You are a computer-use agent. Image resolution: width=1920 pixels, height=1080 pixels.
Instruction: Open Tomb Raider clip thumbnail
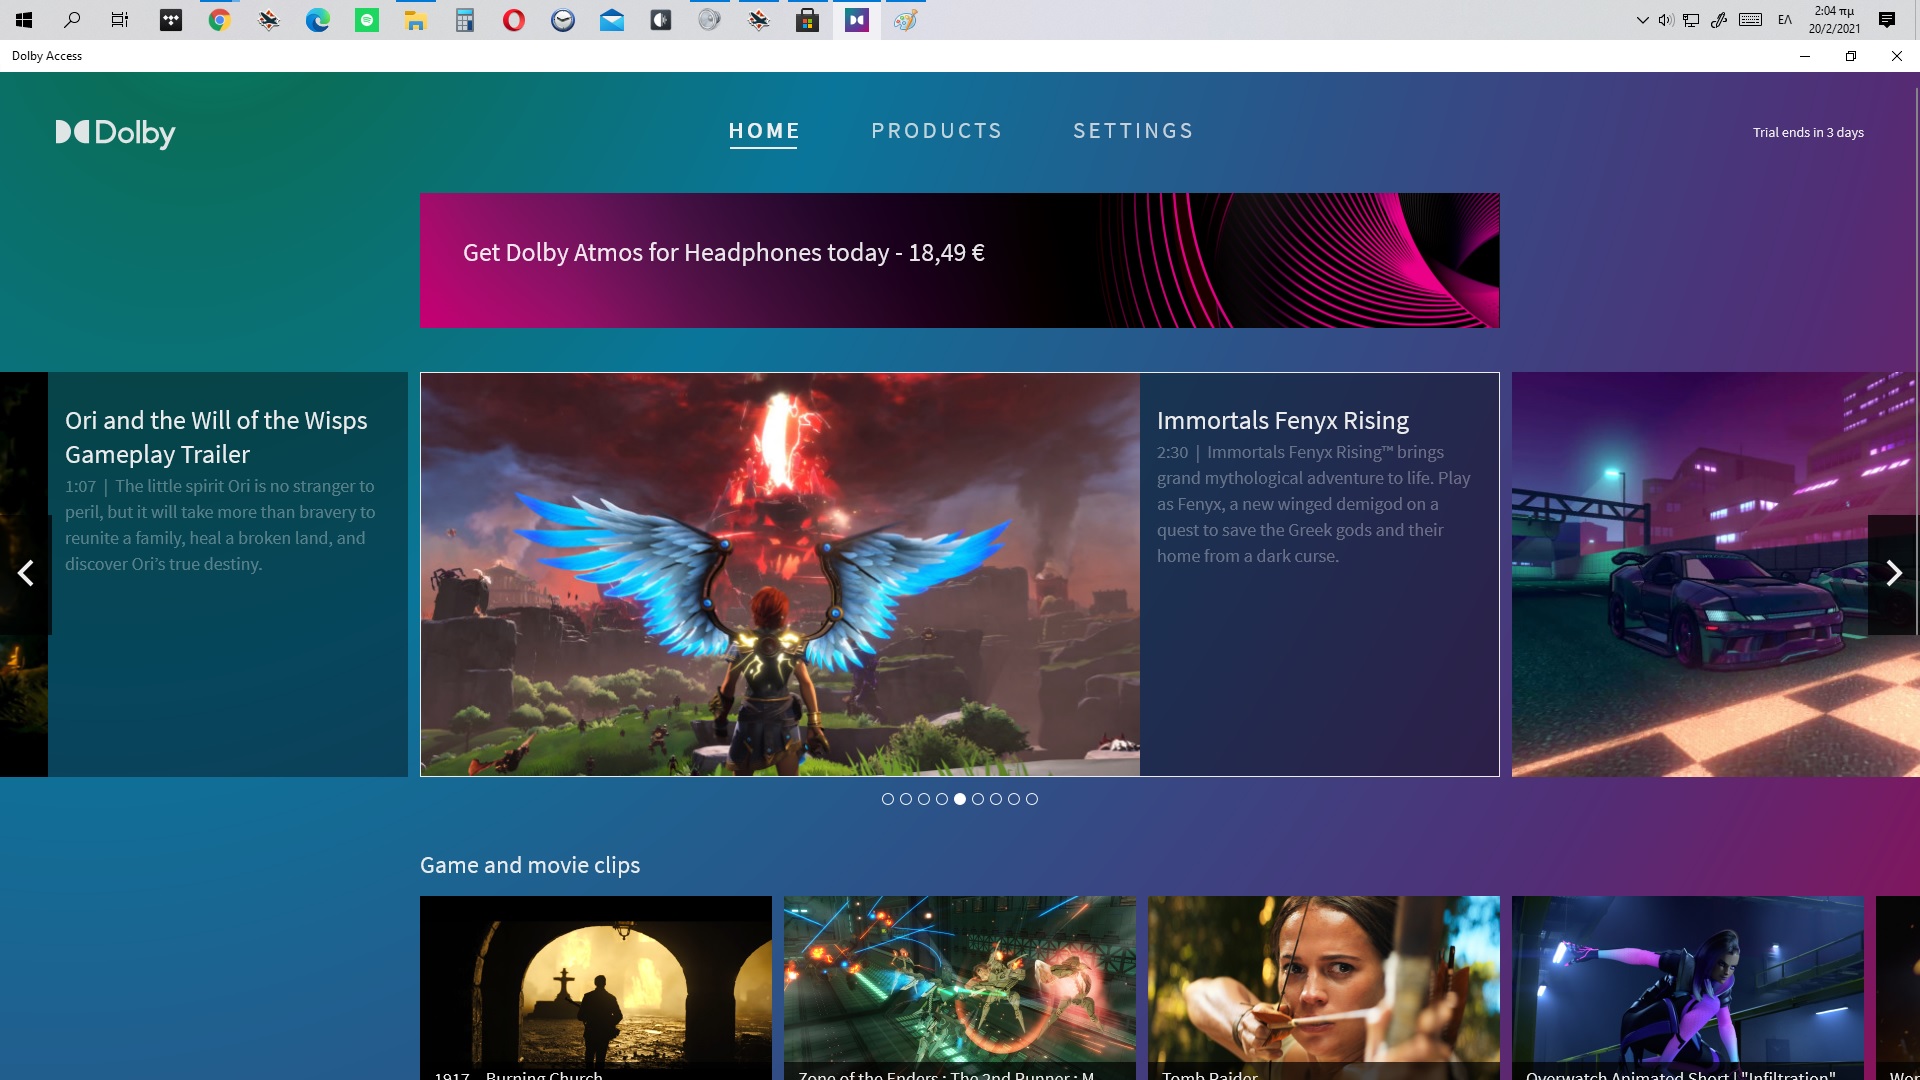coord(1323,985)
